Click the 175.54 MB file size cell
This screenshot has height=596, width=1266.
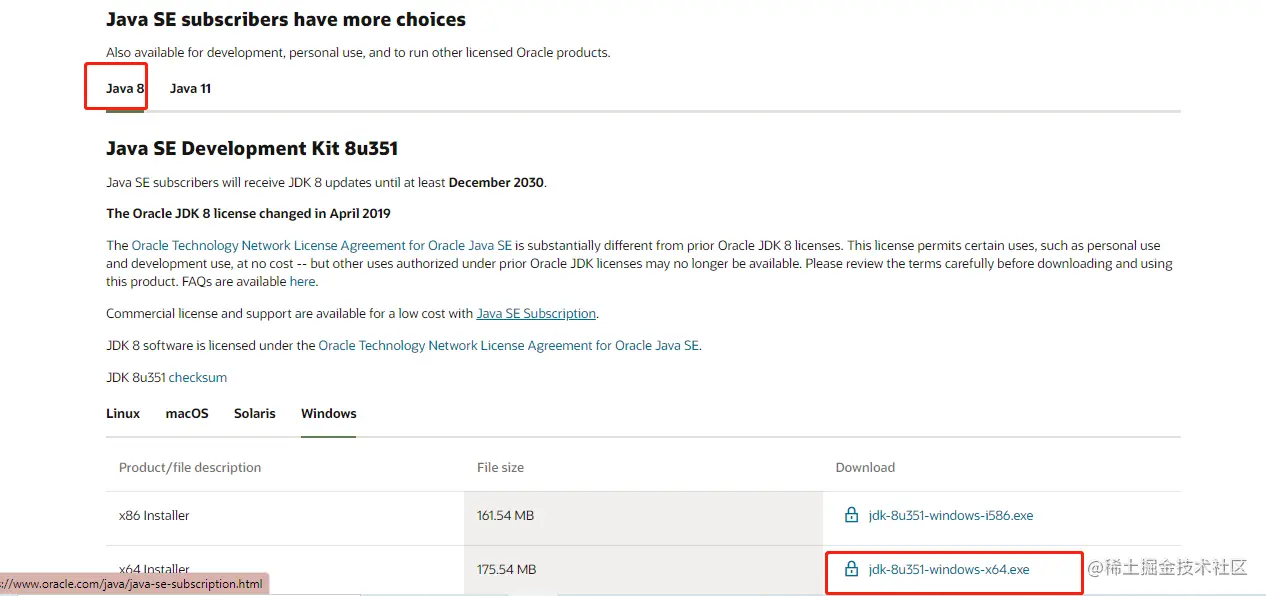[506, 570]
